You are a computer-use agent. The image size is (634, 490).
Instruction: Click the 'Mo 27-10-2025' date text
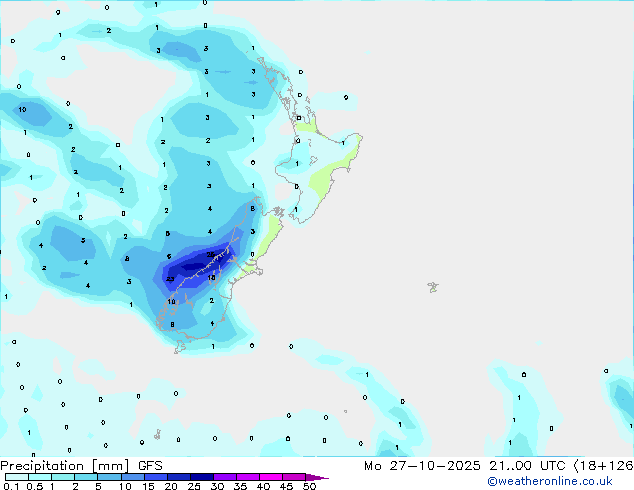[x=422, y=466]
